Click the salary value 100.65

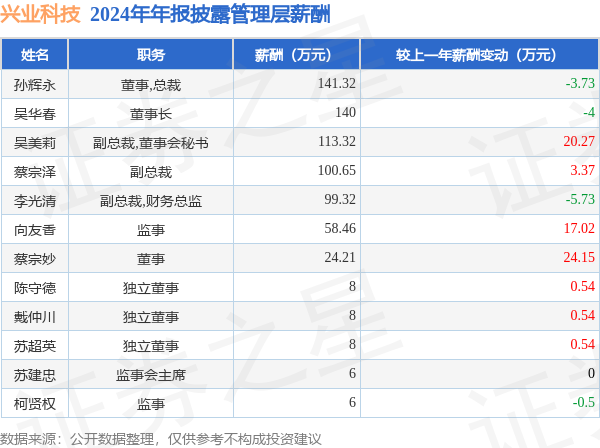[337, 170]
